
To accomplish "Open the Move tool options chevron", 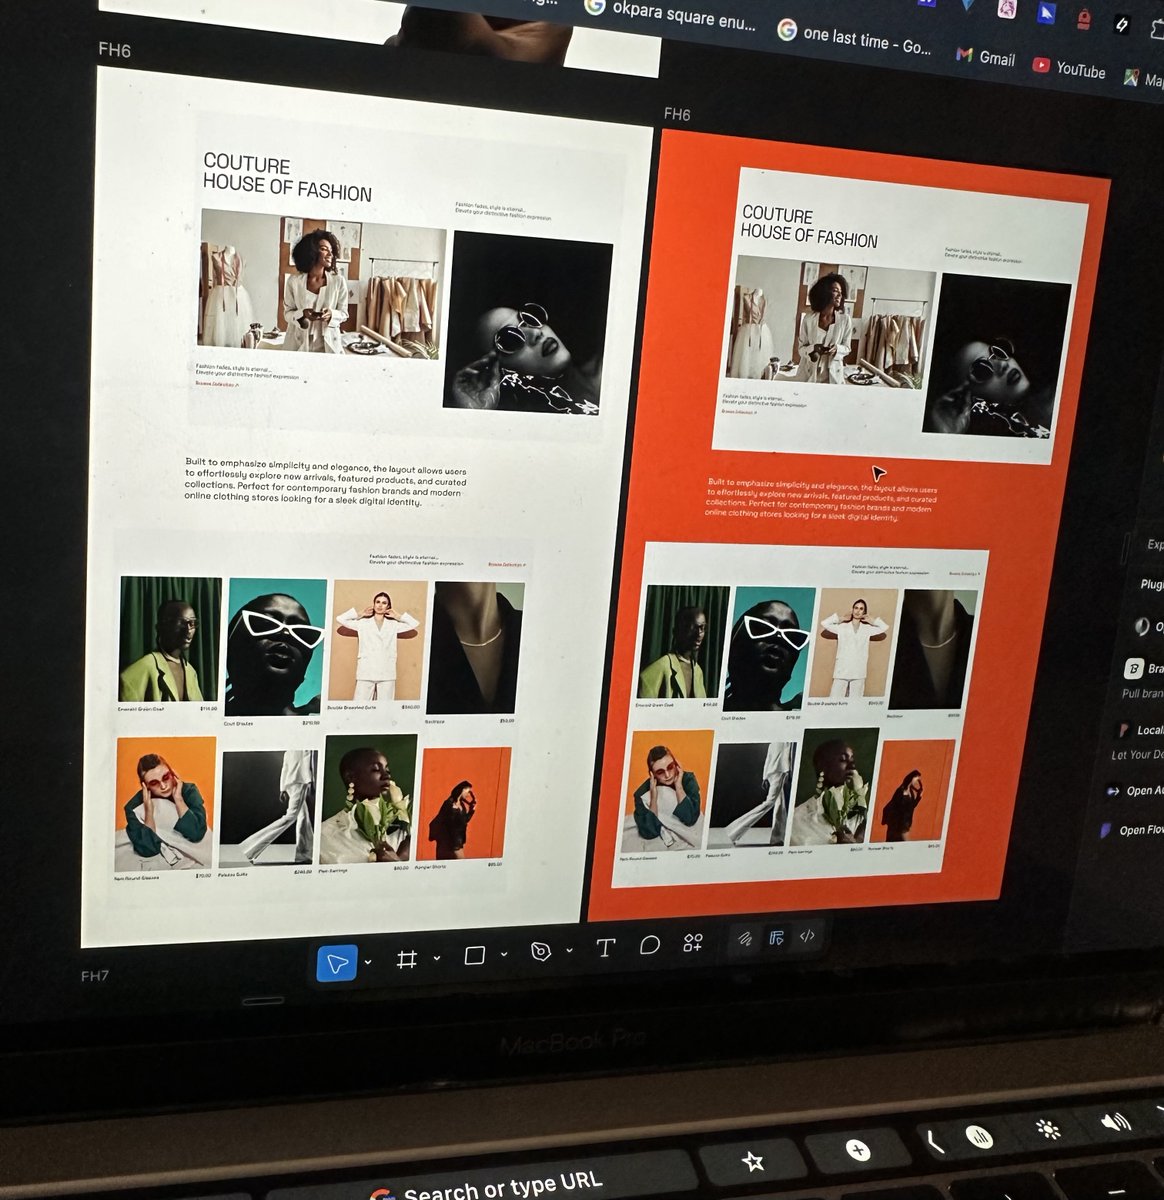I will tap(368, 962).
